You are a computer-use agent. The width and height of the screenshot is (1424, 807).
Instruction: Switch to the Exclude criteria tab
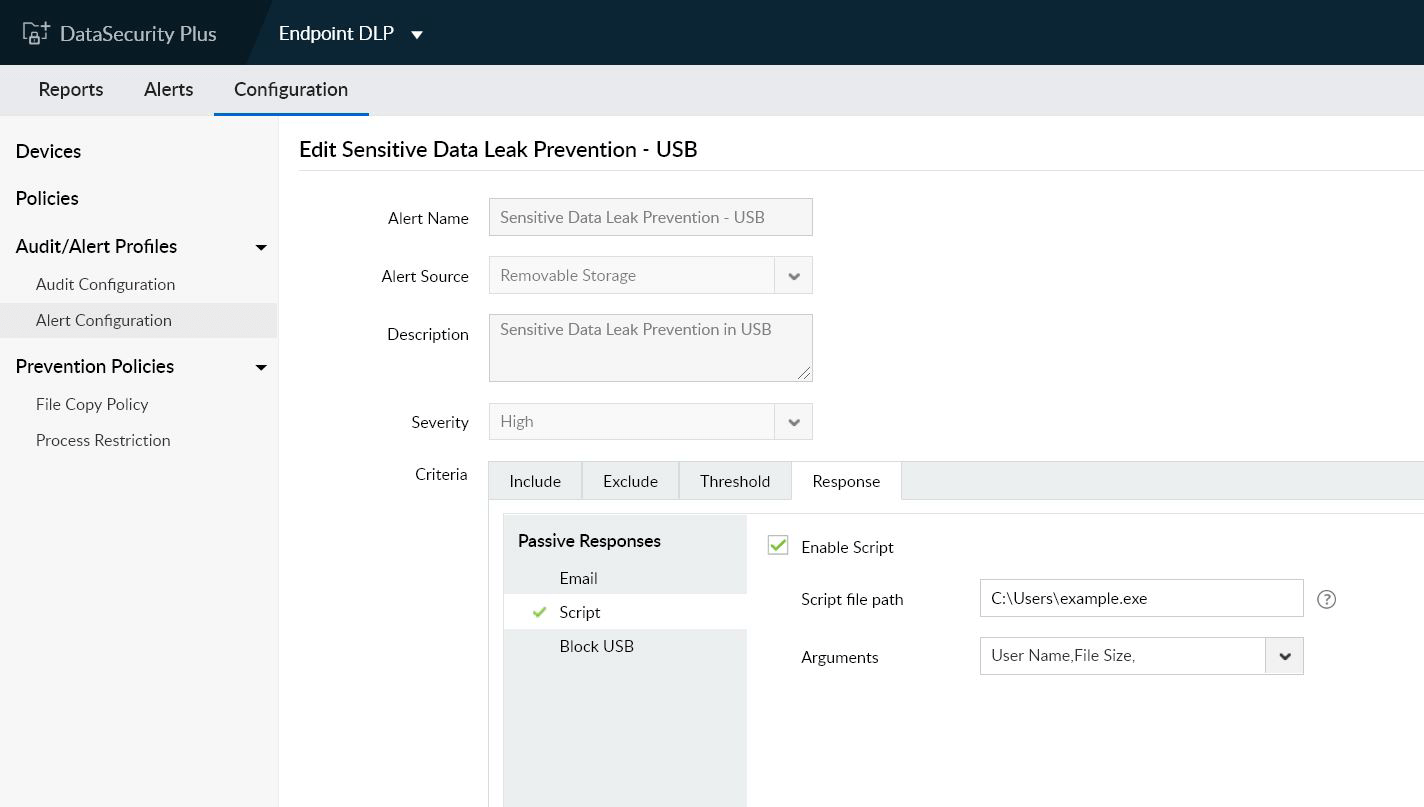[x=630, y=481]
